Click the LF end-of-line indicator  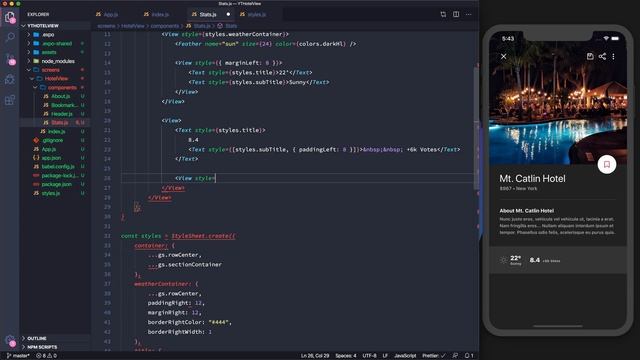pos(385,356)
